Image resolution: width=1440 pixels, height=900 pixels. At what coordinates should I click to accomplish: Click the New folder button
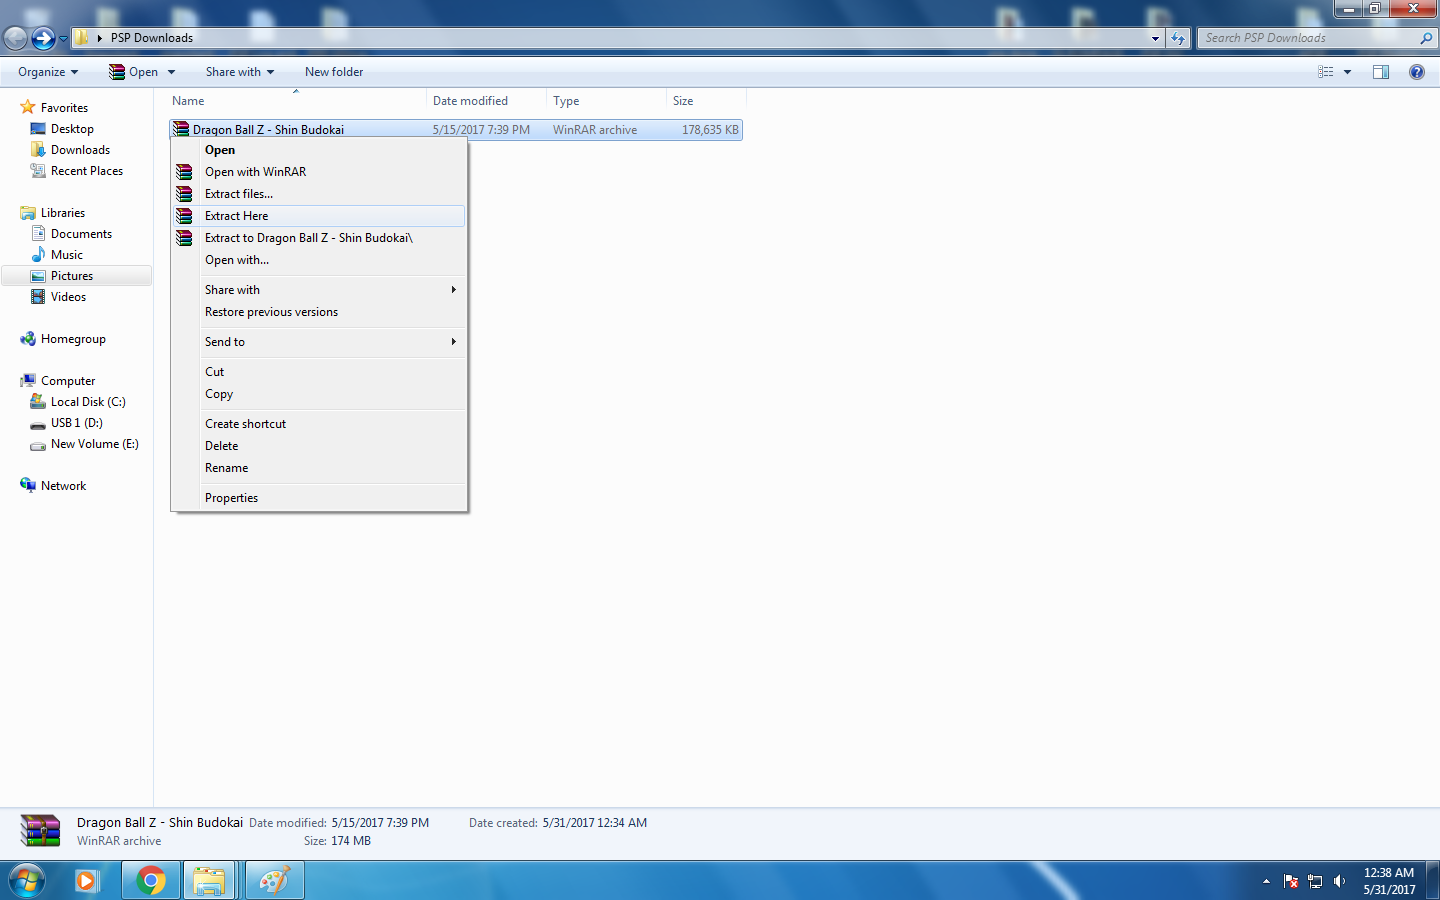click(333, 71)
